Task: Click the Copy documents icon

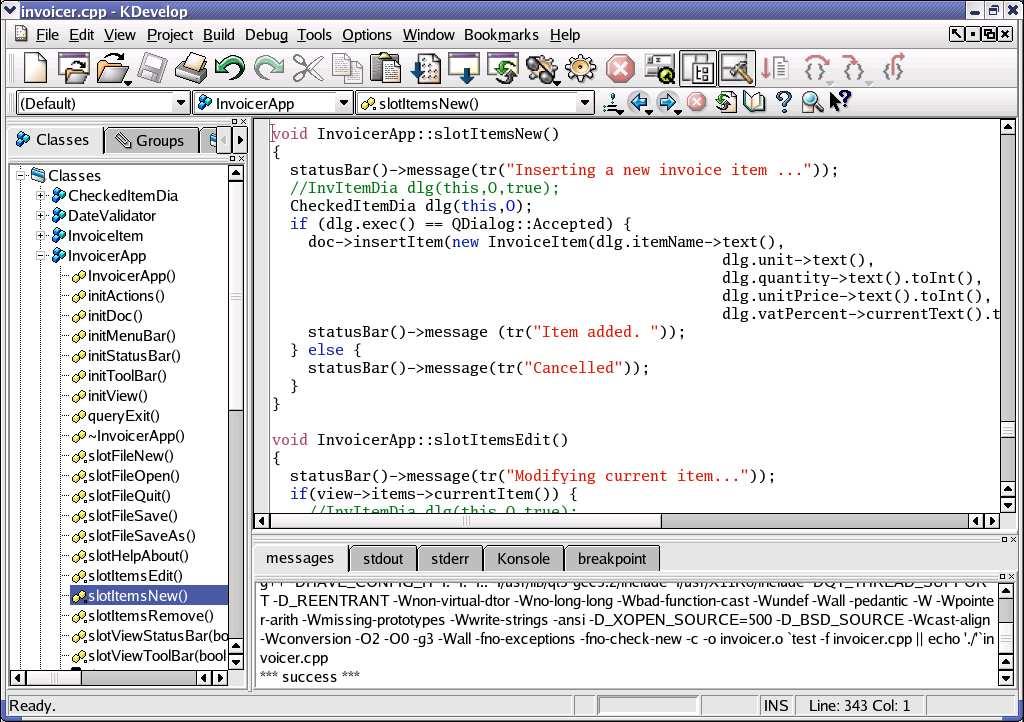Action: (347, 68)
